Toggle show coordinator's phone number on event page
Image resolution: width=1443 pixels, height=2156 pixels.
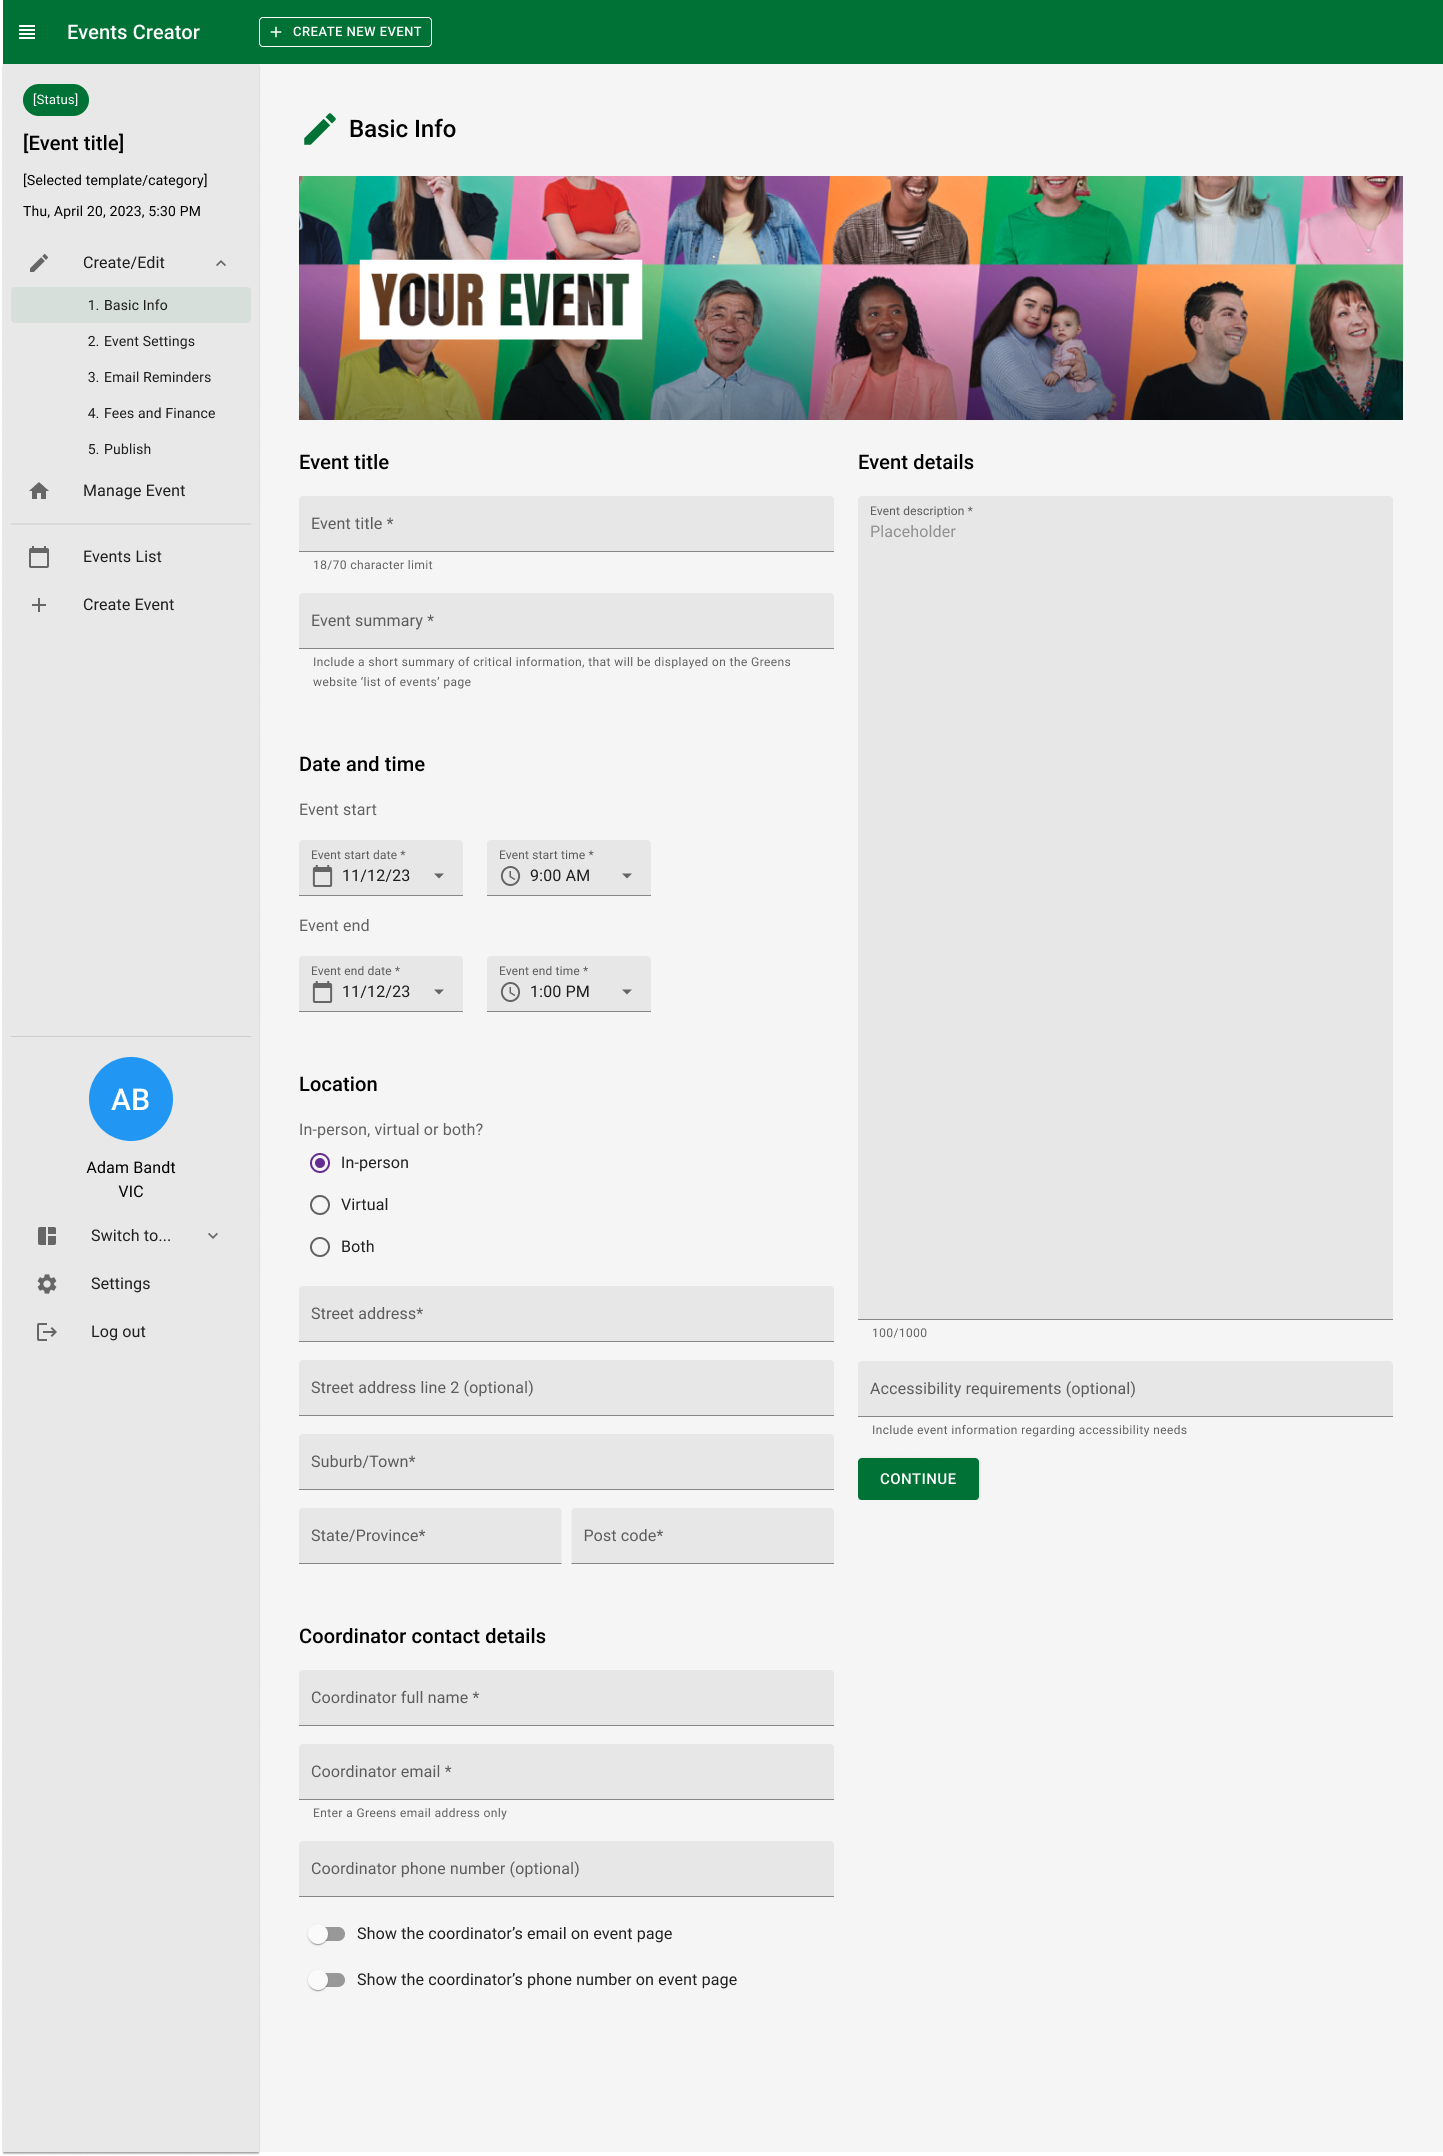pos(327,1980)
